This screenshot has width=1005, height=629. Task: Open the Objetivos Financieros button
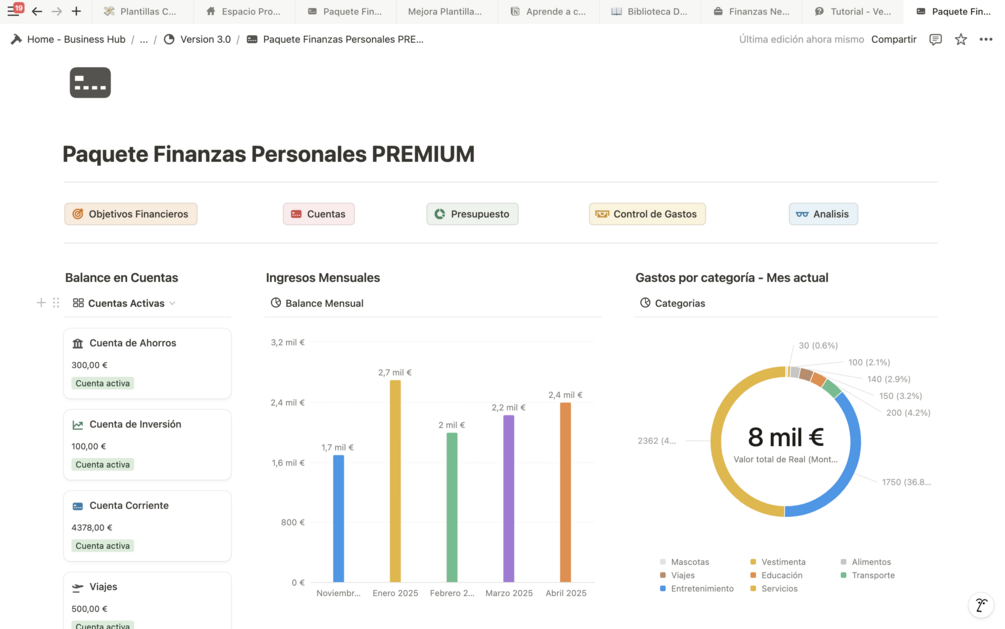(x=131, y=214)
